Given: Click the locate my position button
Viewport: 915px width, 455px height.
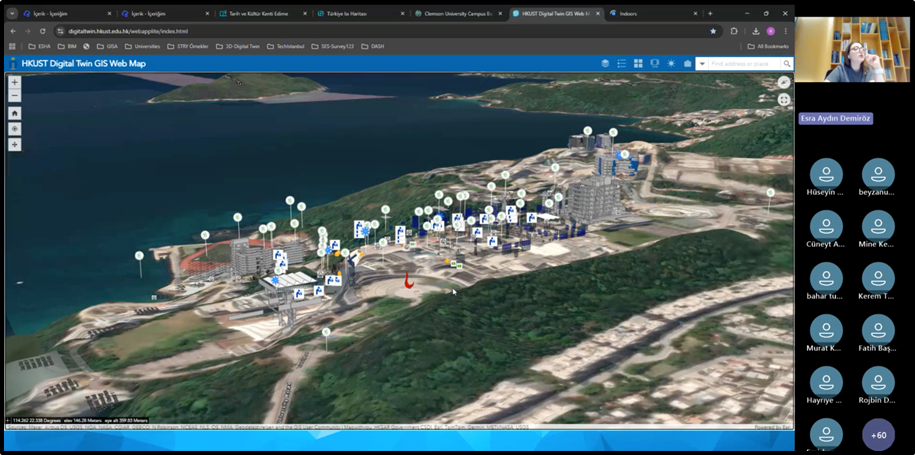Looking at the screenshot, I should point(14,129).
